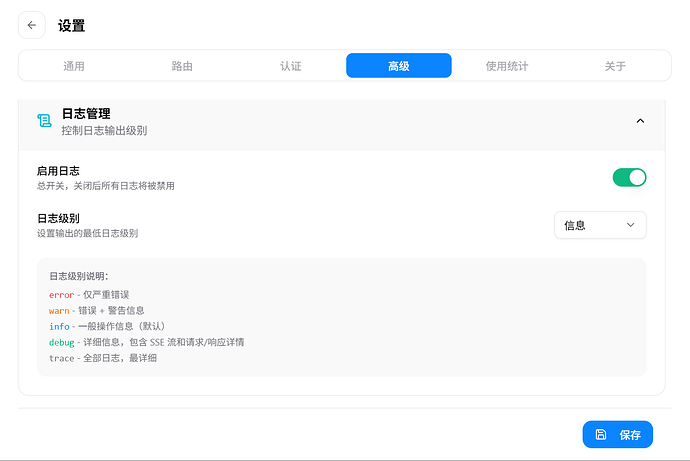Image resolution: width=690 pixels, height=461 pixels.
Task: Click the red error level label
Action: pos(62,295)
